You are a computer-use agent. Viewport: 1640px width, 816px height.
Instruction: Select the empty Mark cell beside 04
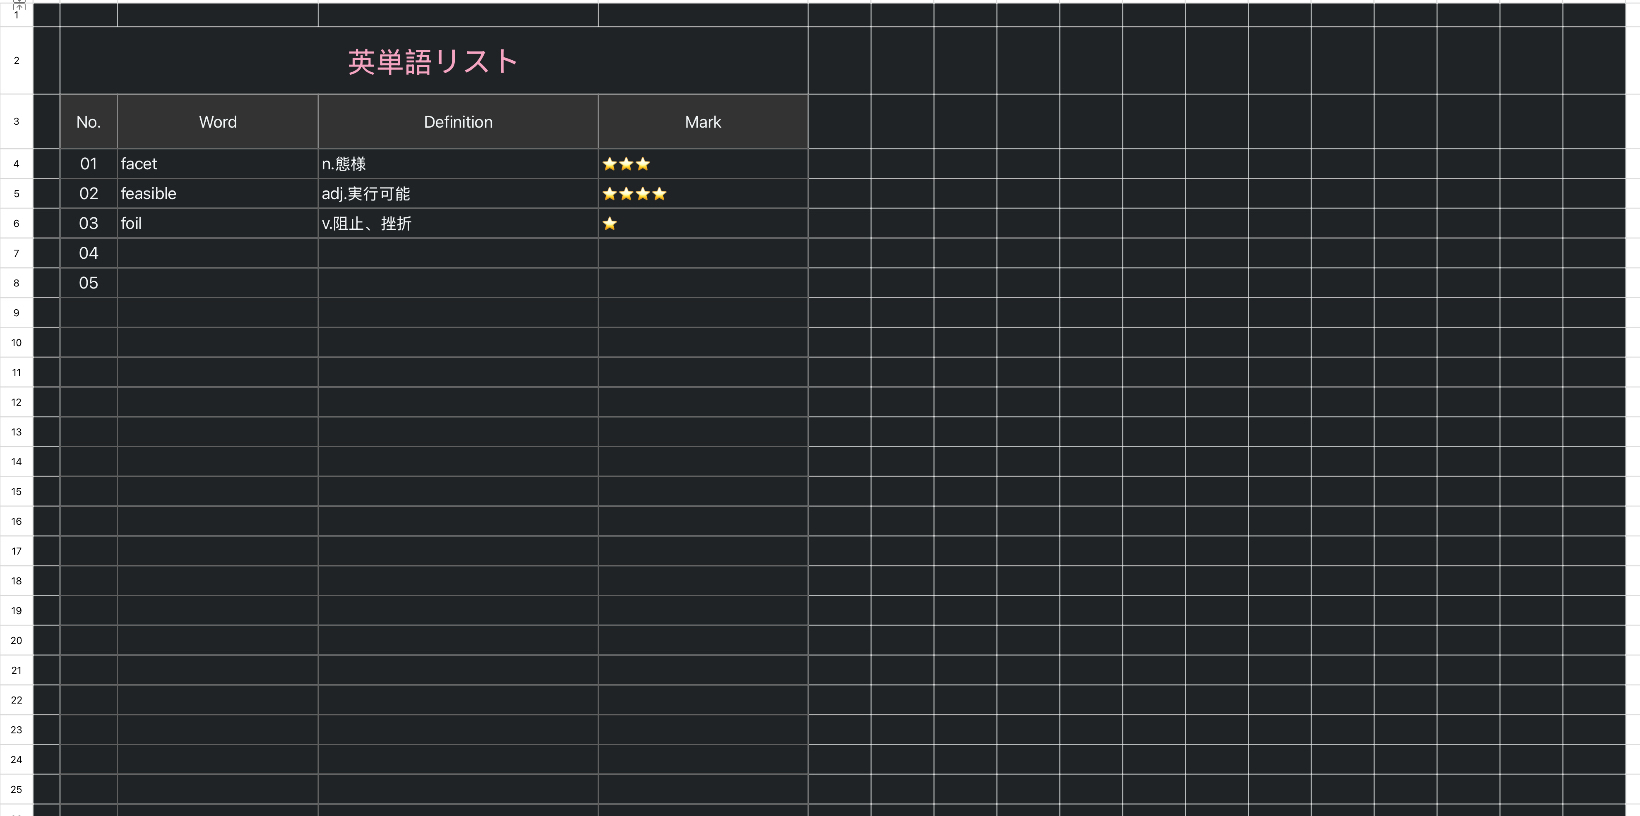703,253
